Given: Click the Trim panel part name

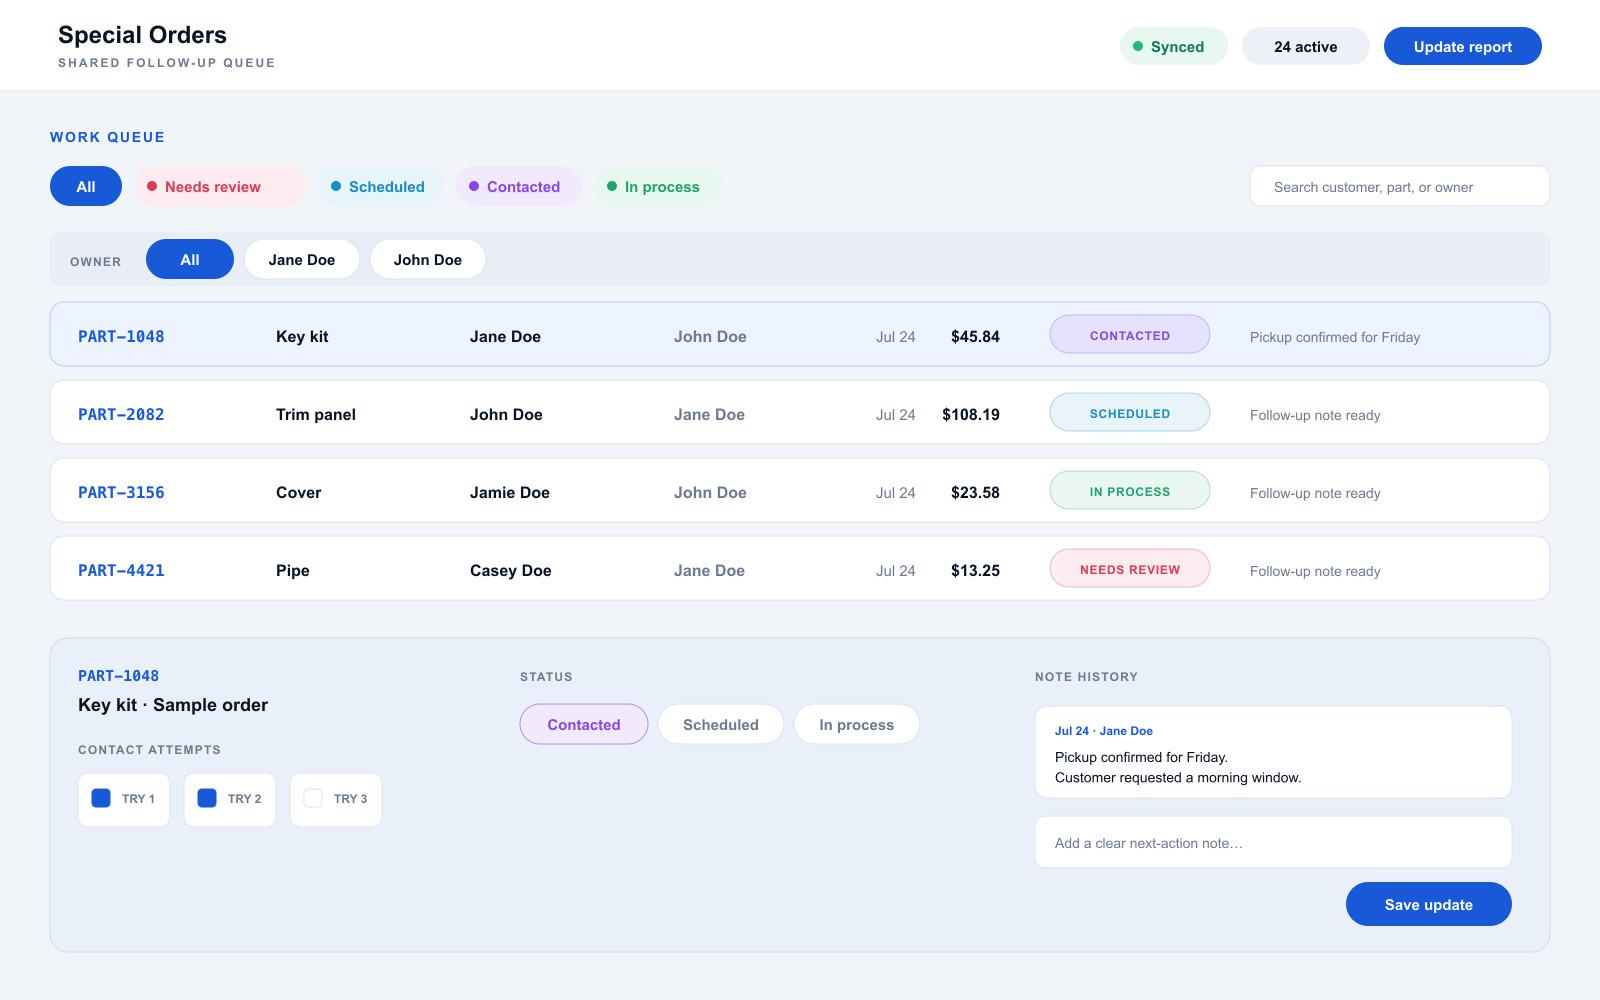Looking at the screenshot, I should pos(316,414).
